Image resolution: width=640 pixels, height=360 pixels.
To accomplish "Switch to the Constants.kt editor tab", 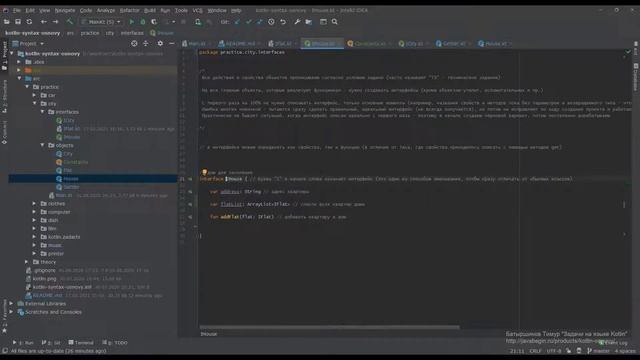I will coord(369,44).
